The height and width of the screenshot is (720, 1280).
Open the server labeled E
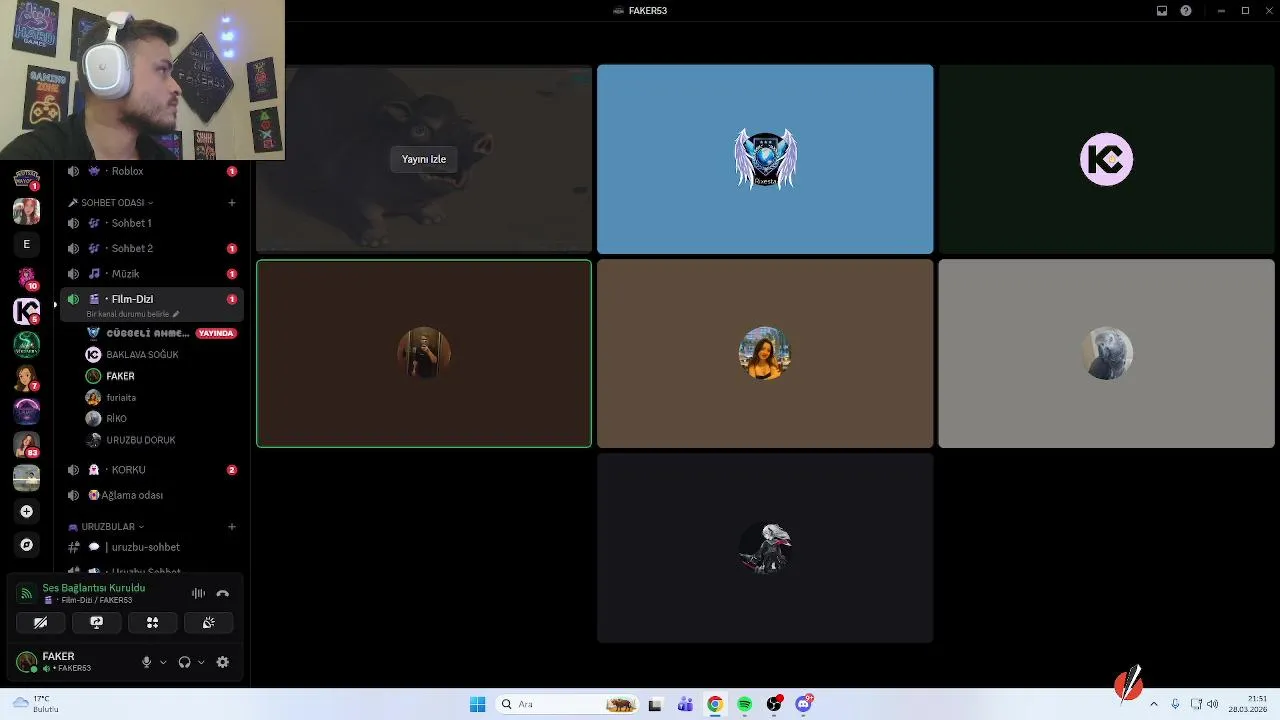[27, 244]
